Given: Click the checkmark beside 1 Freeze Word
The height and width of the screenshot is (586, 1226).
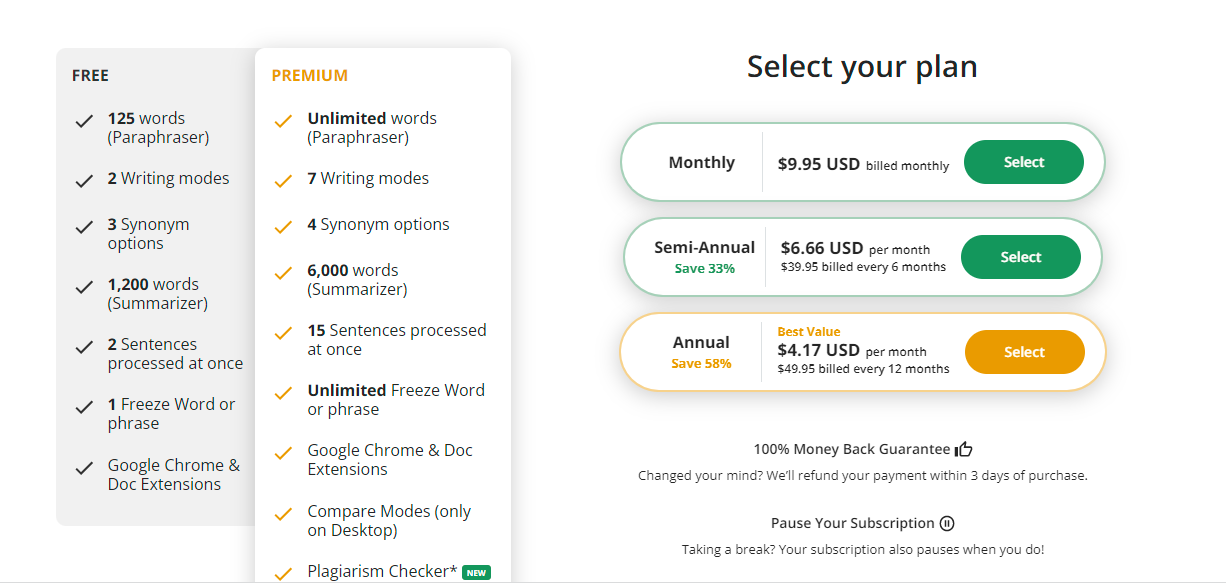Looking at the screenshot, I should (x=84, y=408).
